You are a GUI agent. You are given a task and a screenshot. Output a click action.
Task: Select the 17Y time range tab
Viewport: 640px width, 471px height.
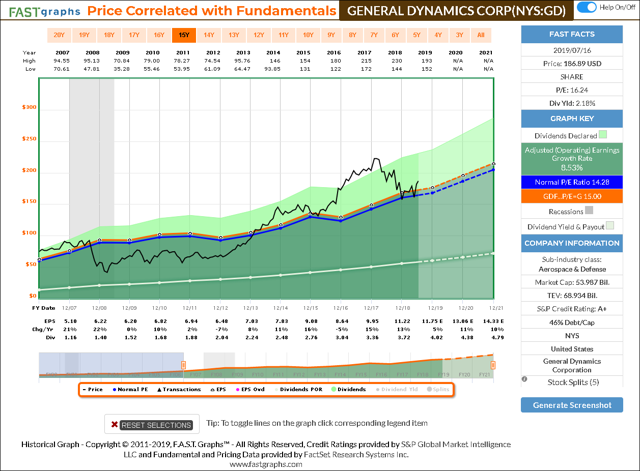[134, 35]
